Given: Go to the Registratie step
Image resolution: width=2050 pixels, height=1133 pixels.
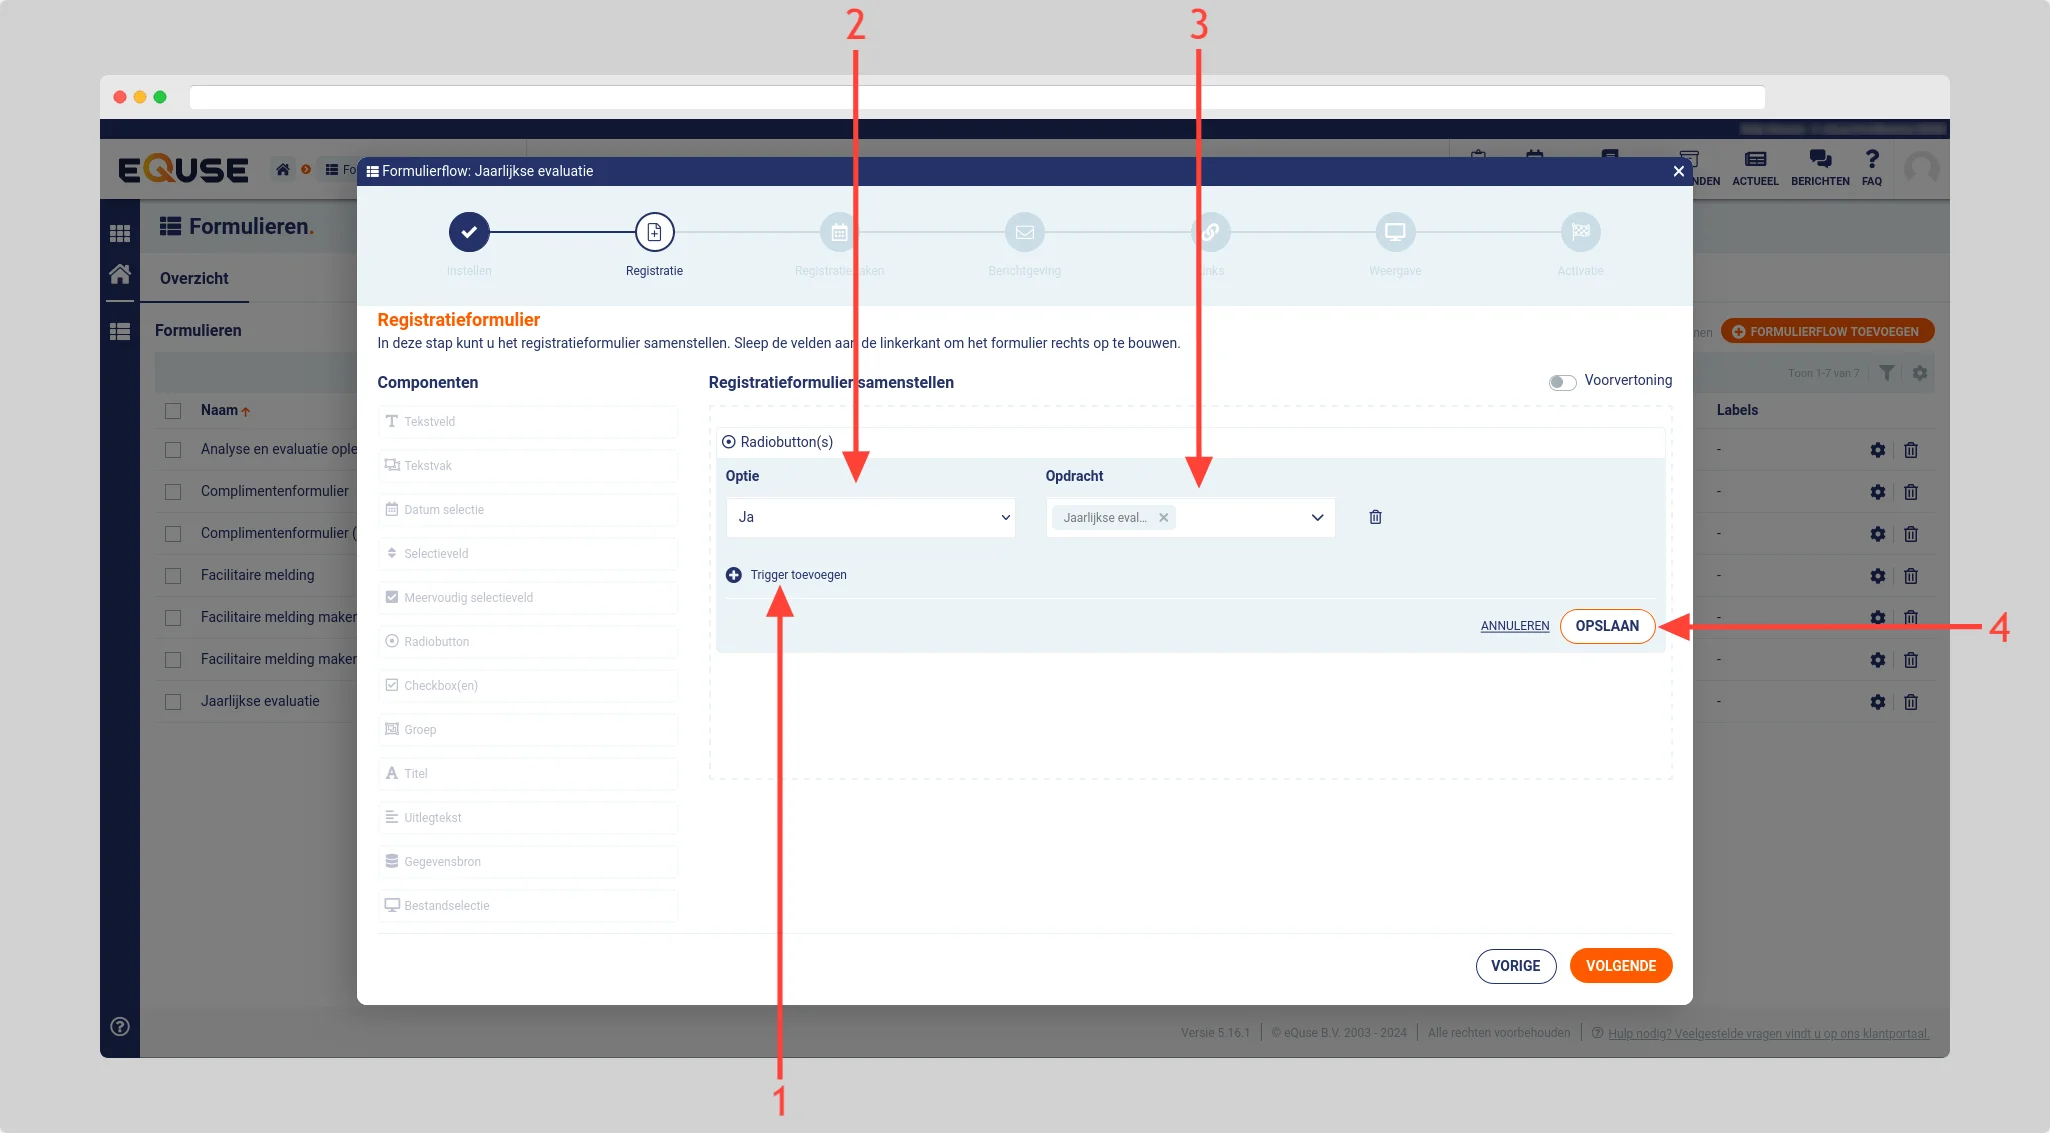Looking at the screenshot, I should pyautogui.click(x=654, y=233).
